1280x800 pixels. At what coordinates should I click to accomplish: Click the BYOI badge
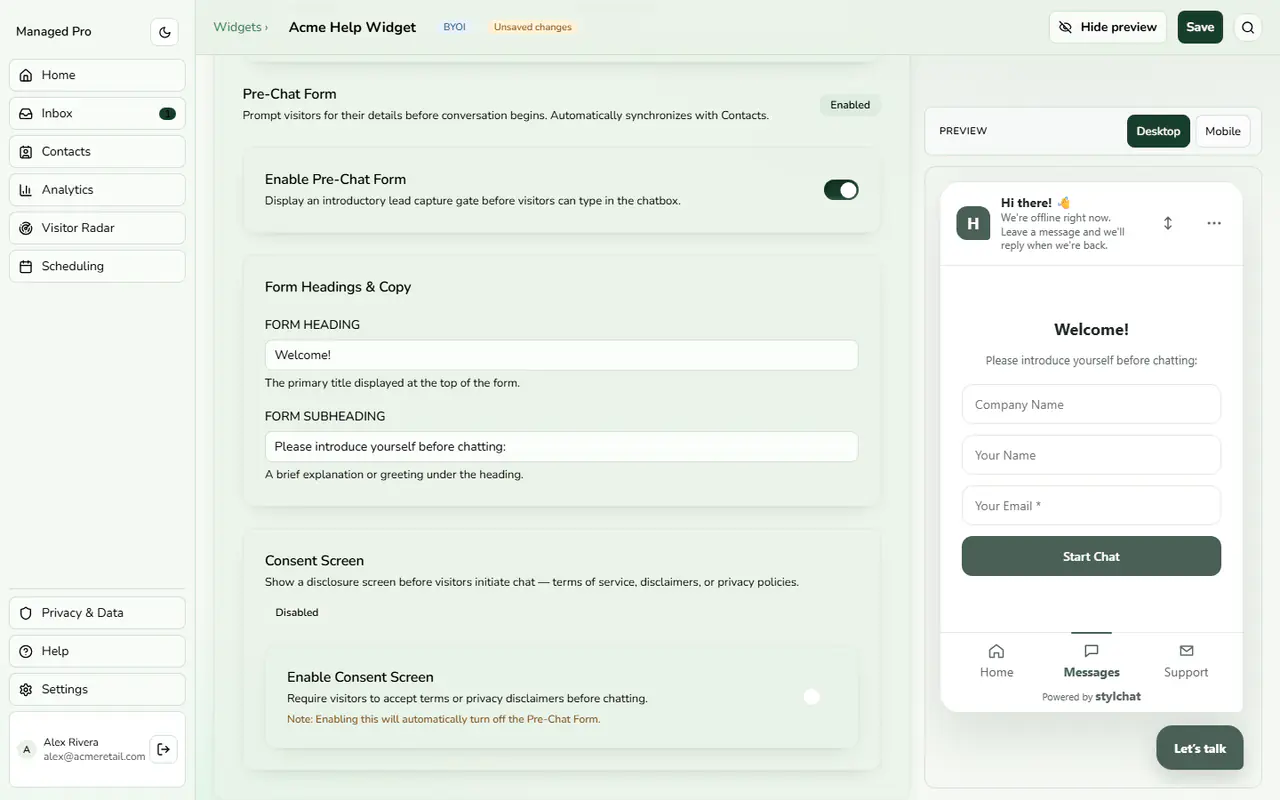(x=455, y=27)
